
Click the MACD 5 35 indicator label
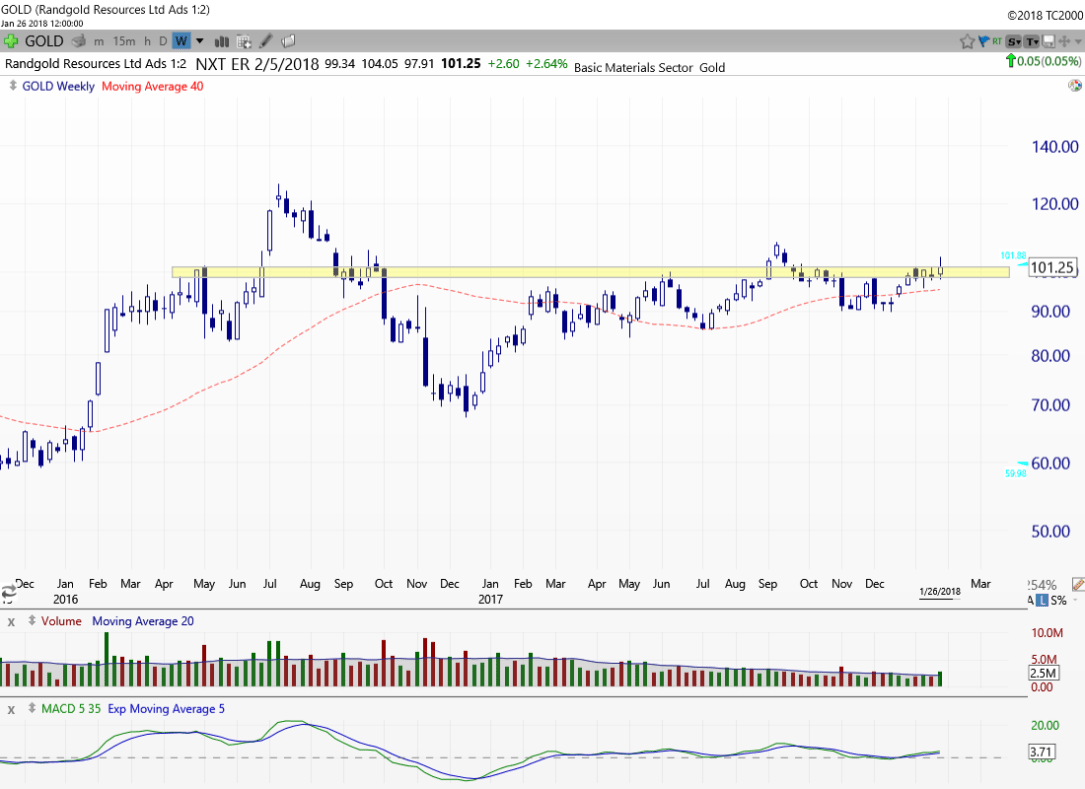point(71,709)
